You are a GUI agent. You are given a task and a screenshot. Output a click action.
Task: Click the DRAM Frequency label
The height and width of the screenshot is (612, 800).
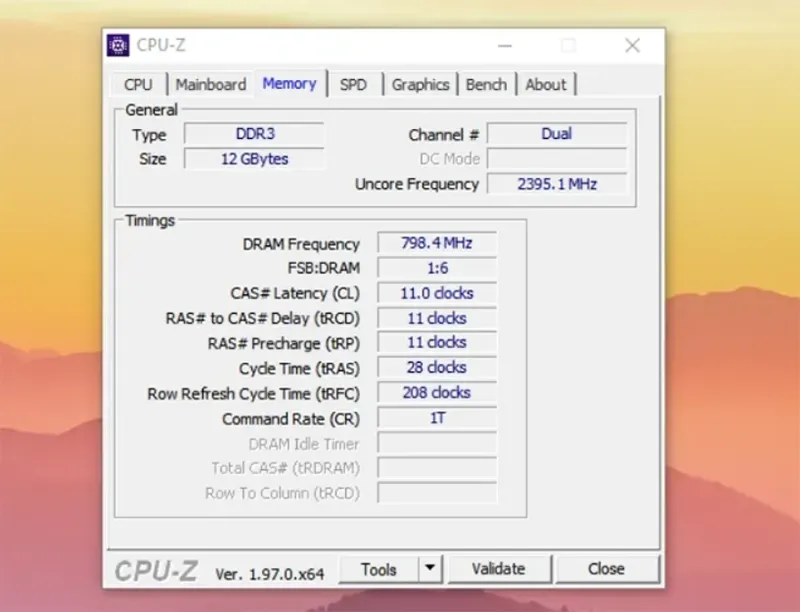pyautogui.click(x=301, y=244)
